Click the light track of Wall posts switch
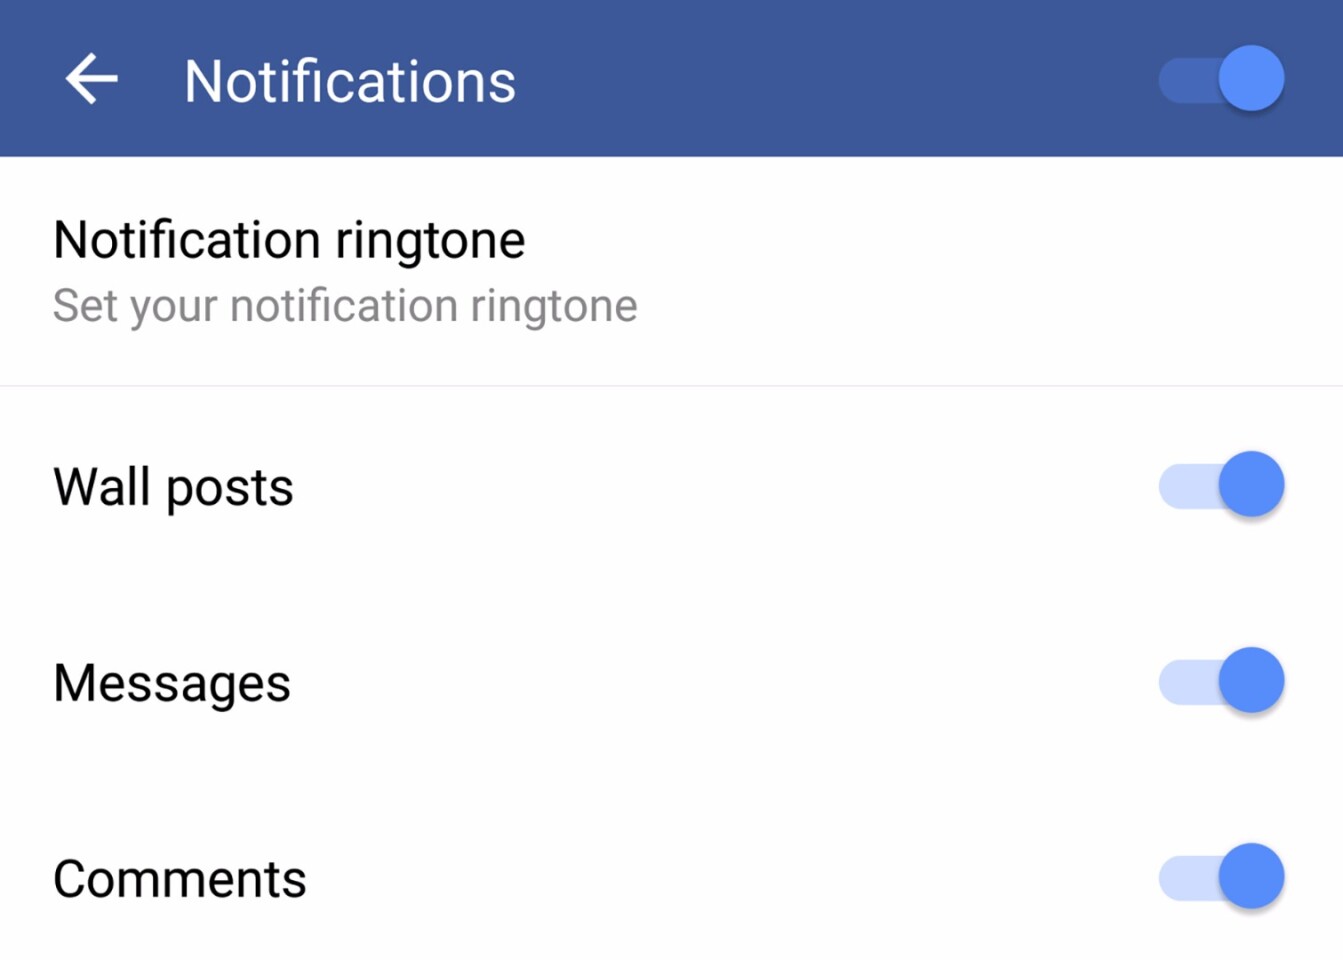The width and height of the screenshot is (1343, 960). pos(1185,487)
